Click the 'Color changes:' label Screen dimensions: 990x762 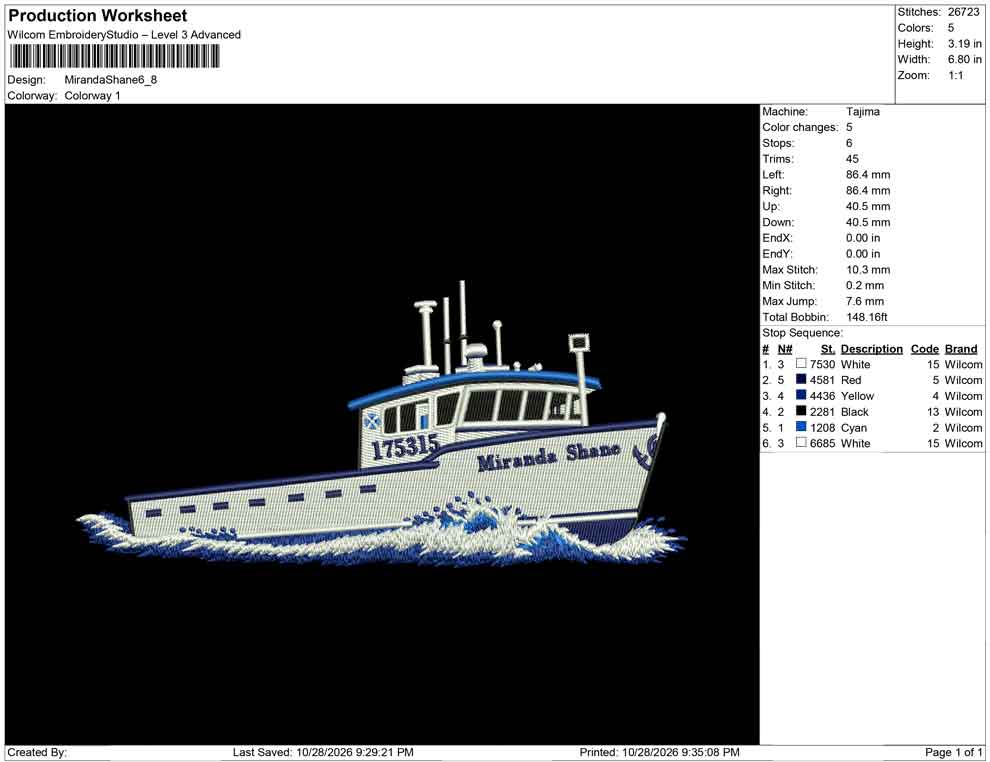800,128
